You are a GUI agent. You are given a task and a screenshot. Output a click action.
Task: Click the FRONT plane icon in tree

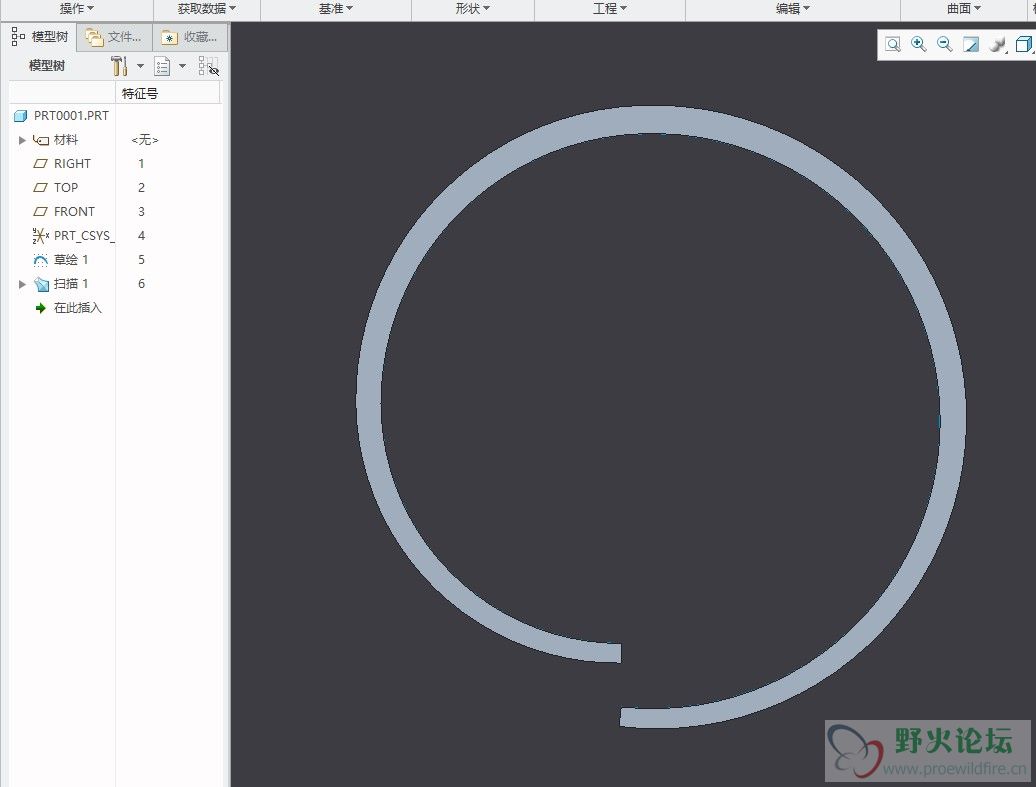tap(41, 211)
